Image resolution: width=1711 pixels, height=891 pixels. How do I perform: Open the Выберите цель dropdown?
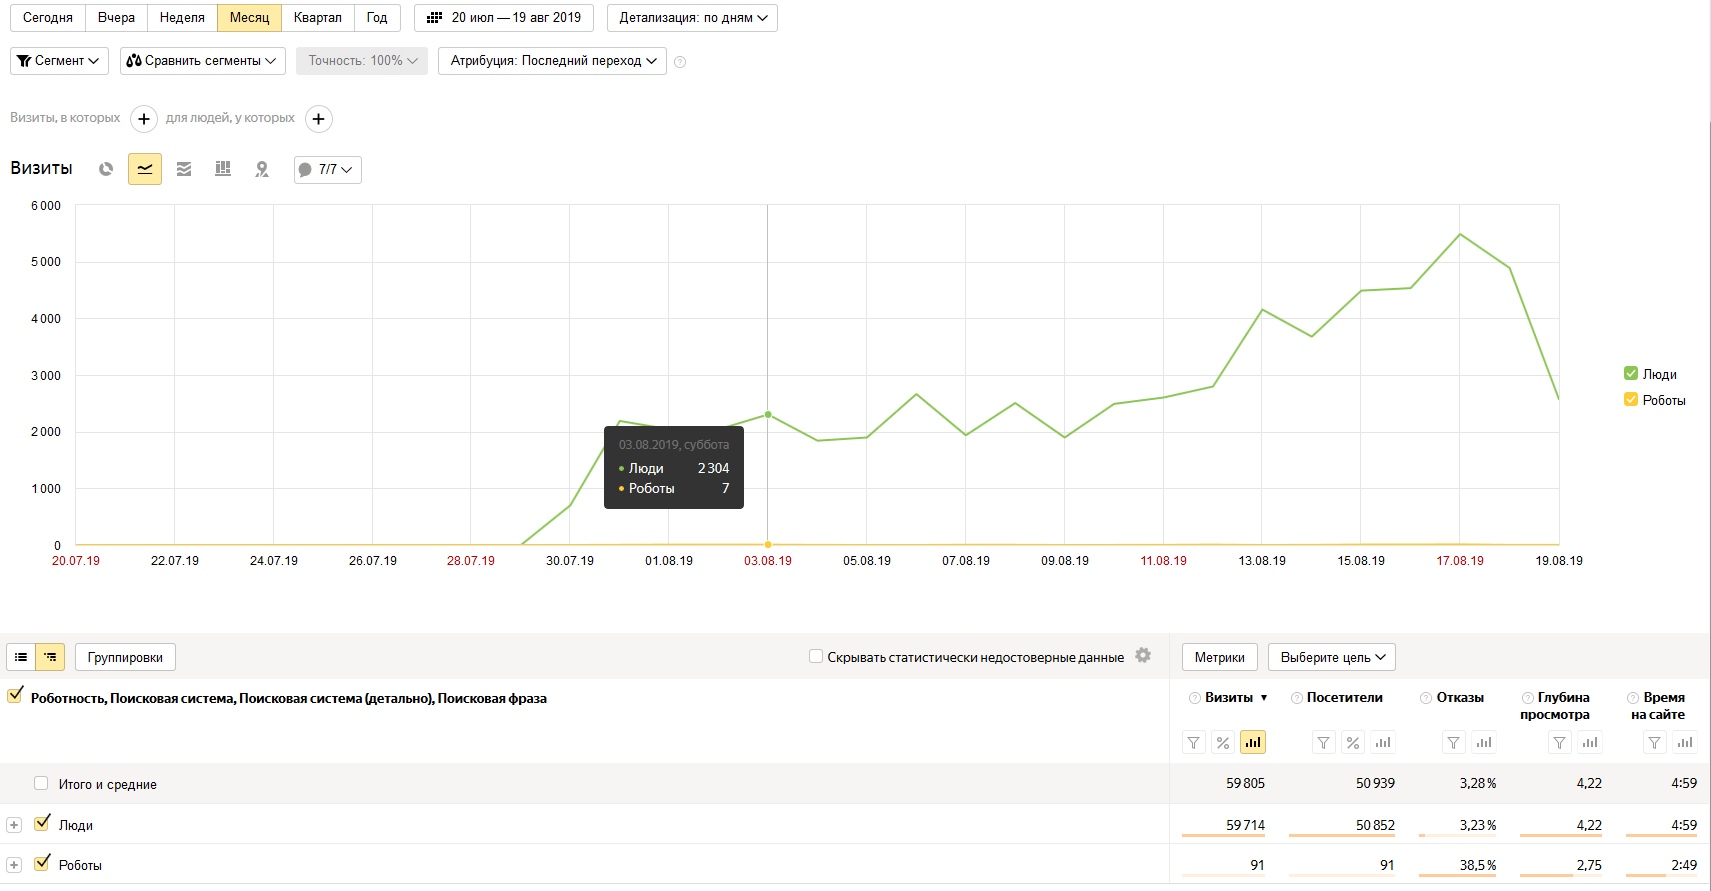click(1332, 657)
